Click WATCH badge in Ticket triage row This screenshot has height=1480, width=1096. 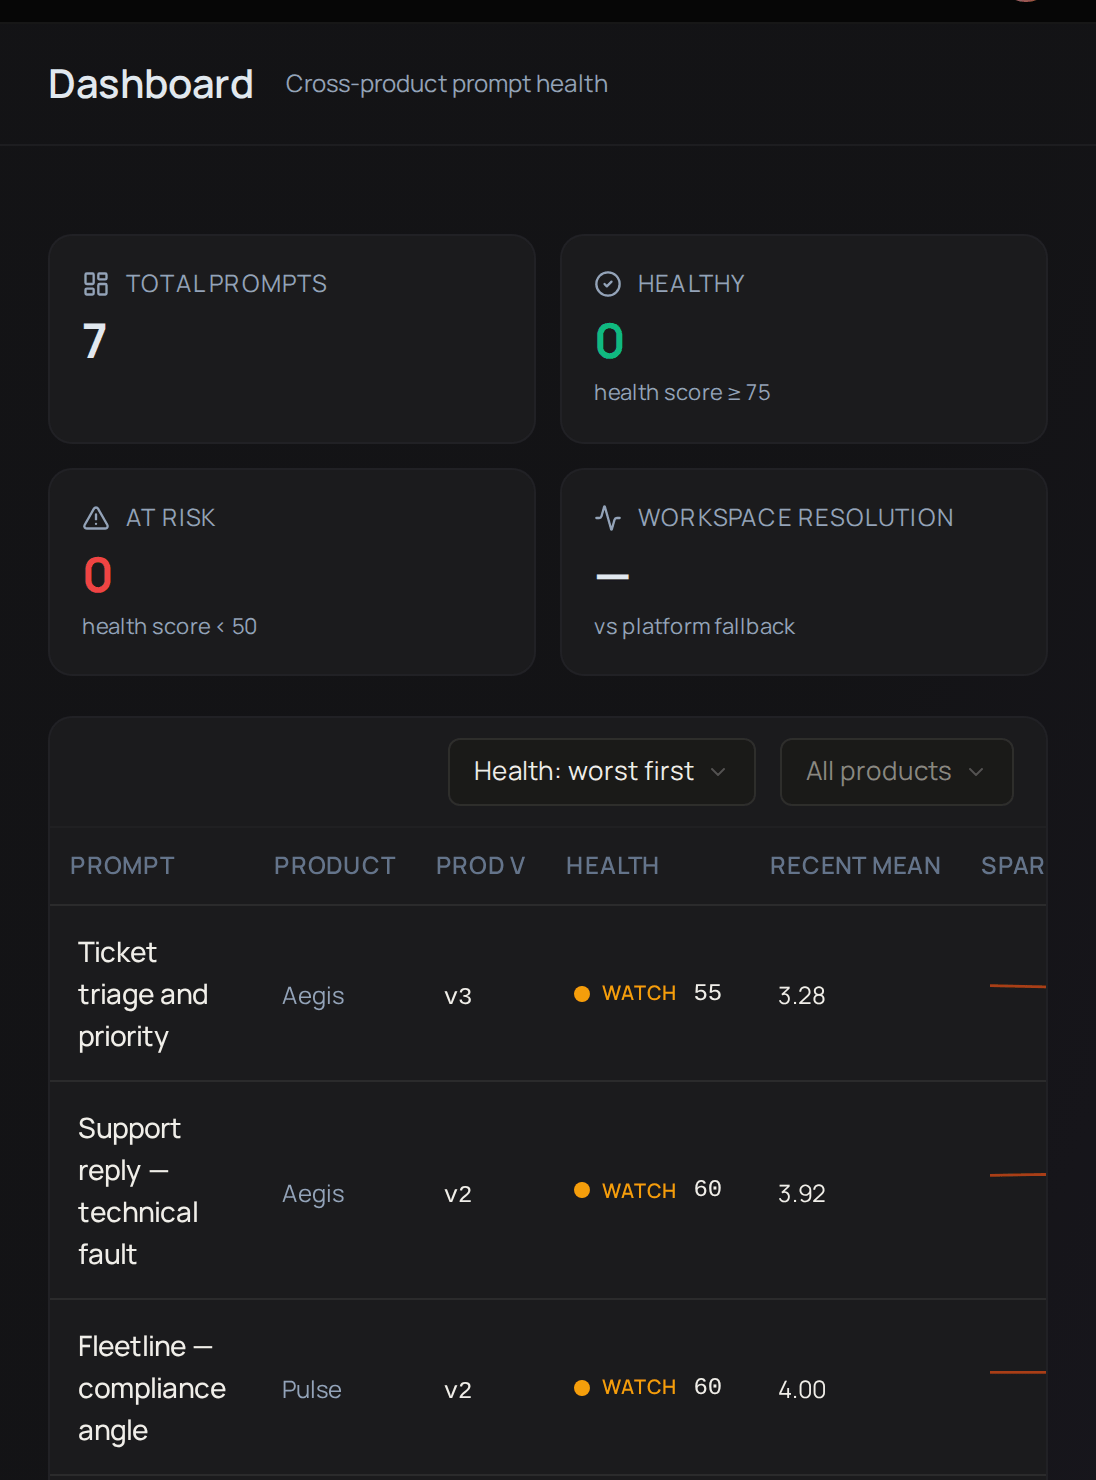626,993
